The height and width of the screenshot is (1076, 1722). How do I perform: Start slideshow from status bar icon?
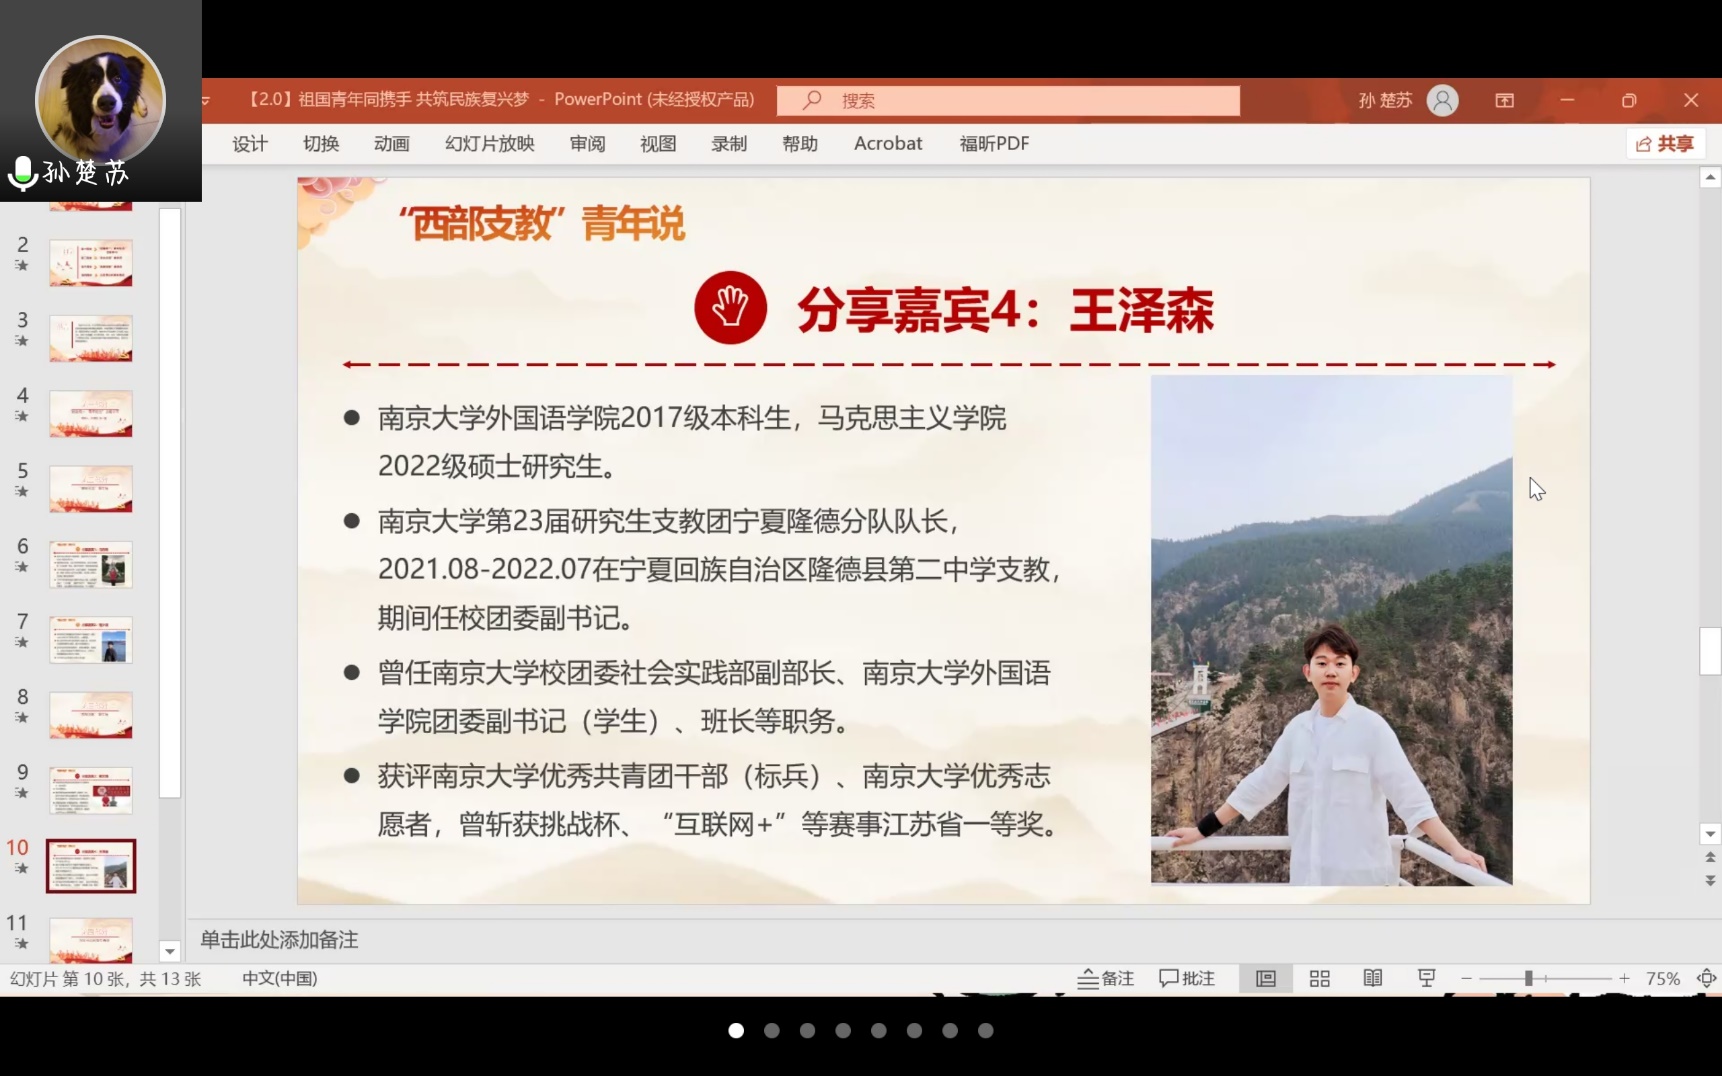pos(1427,978)
